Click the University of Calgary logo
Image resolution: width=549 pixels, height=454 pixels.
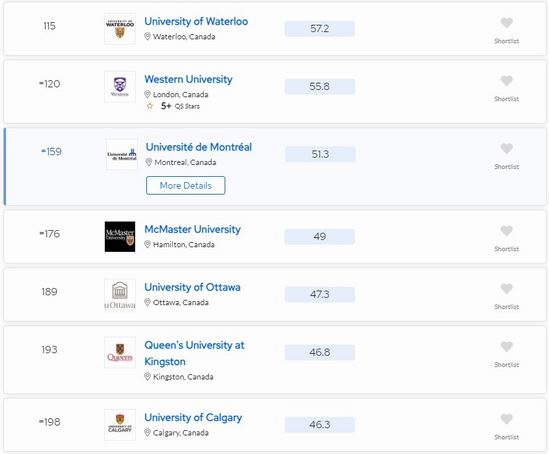[x=120, y=425]
